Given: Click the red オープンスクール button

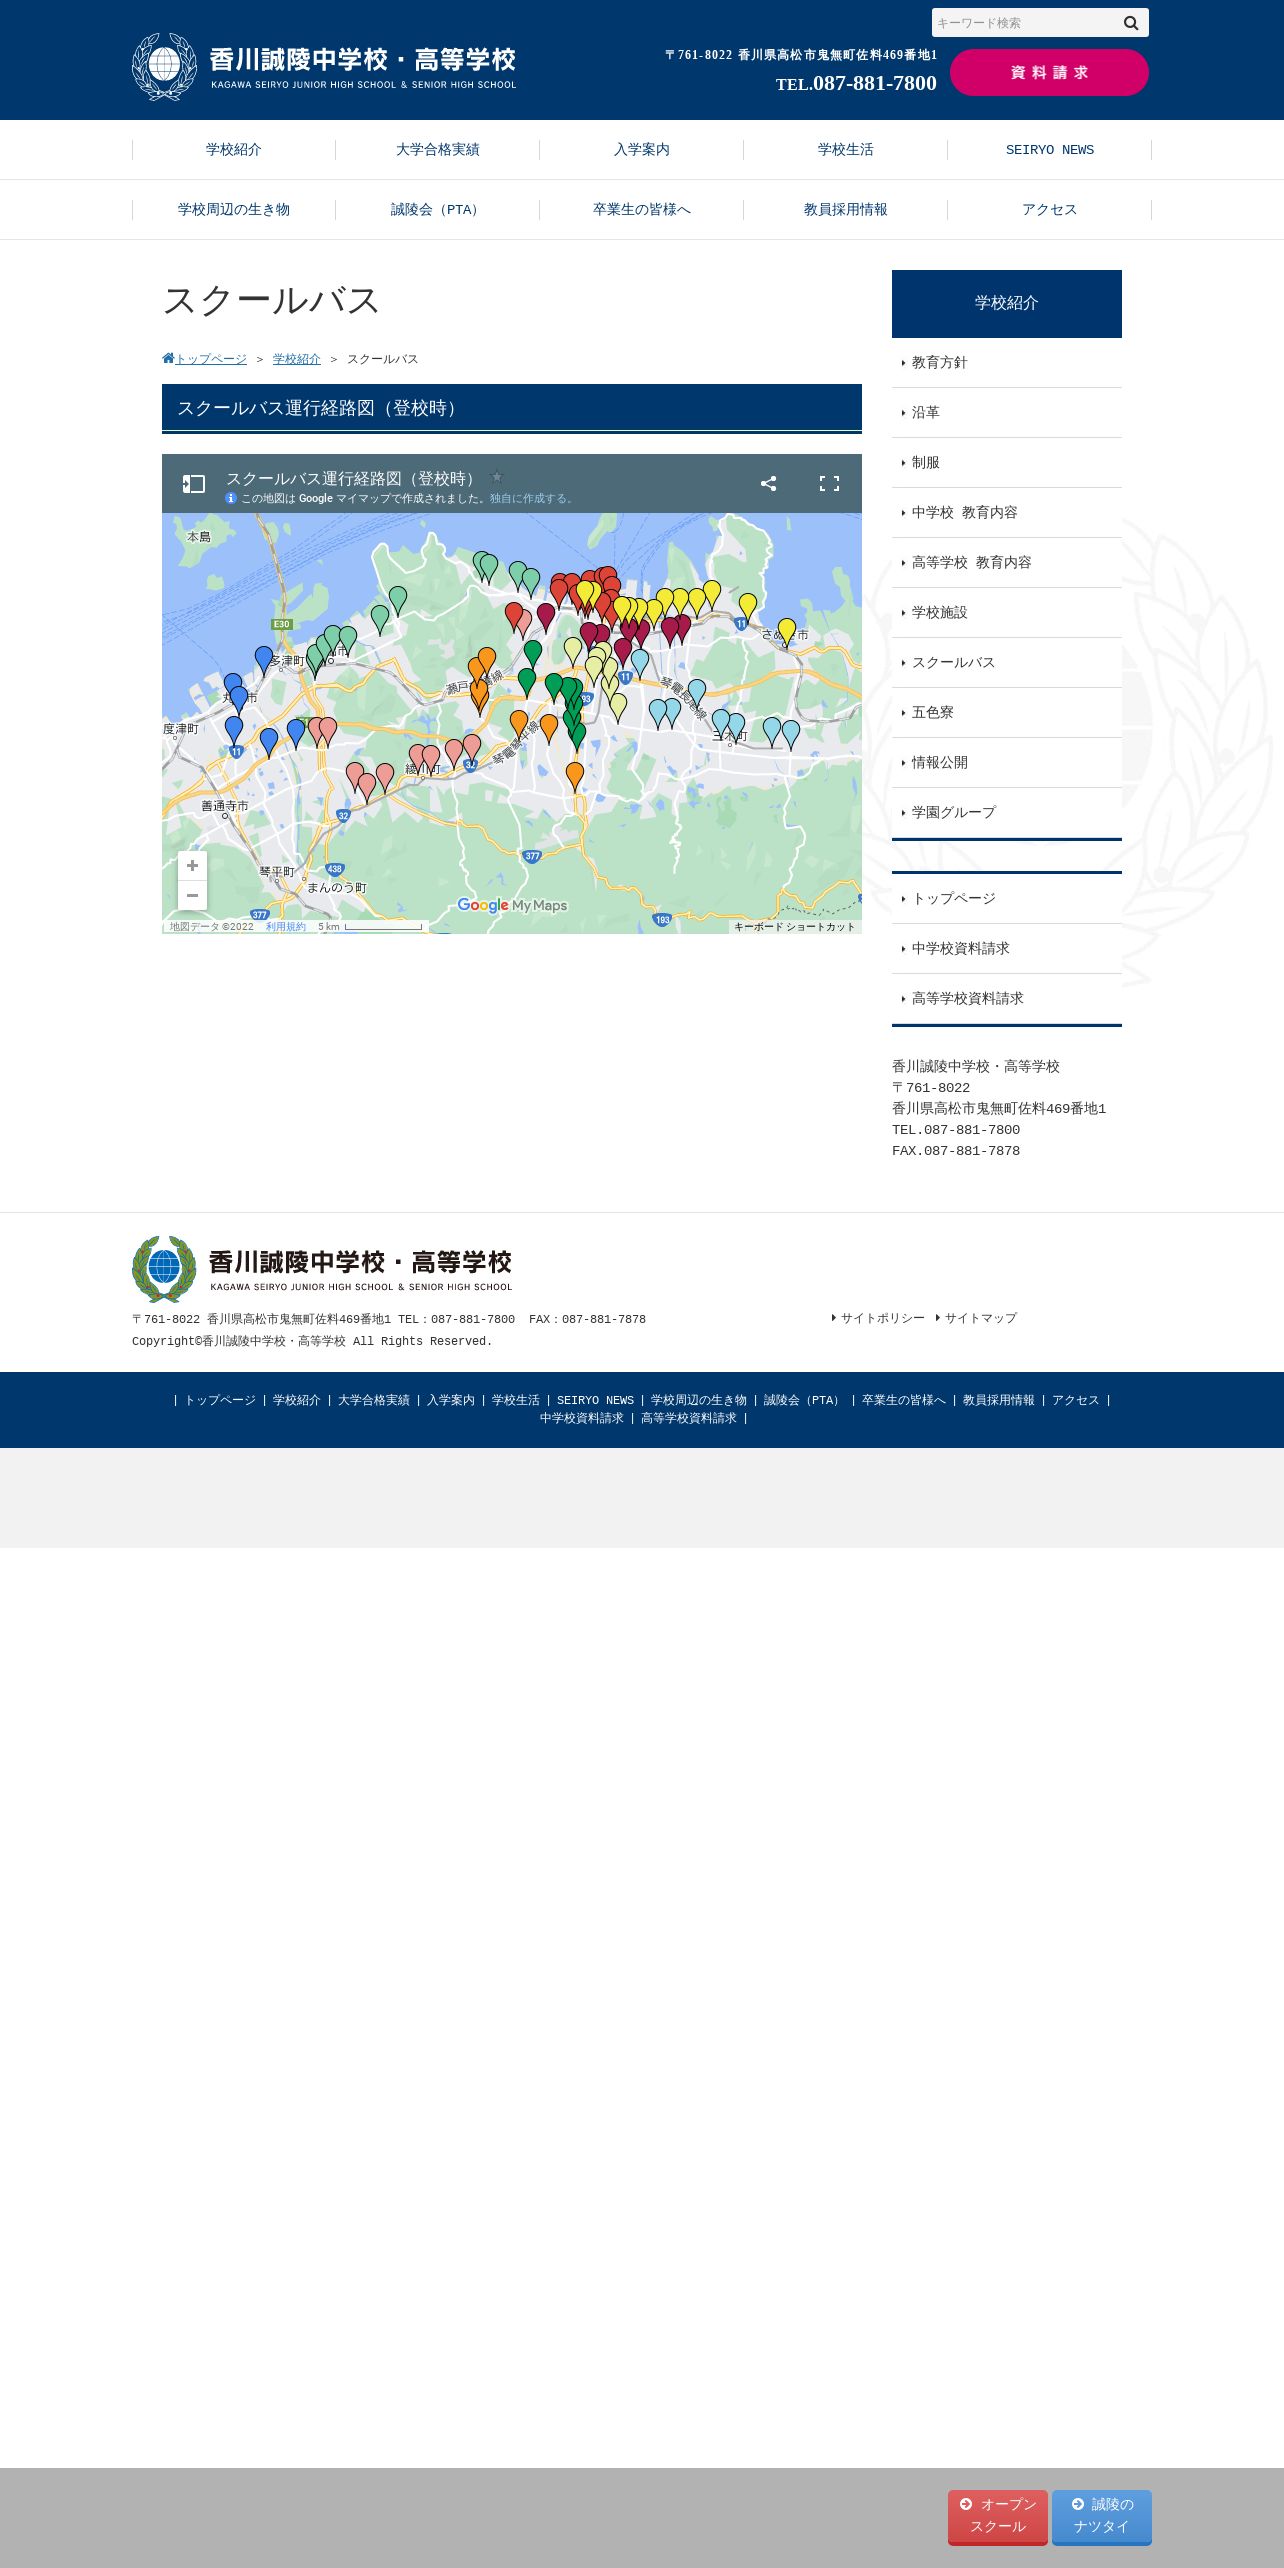Looking at the screenshot, I should 998,2516.
